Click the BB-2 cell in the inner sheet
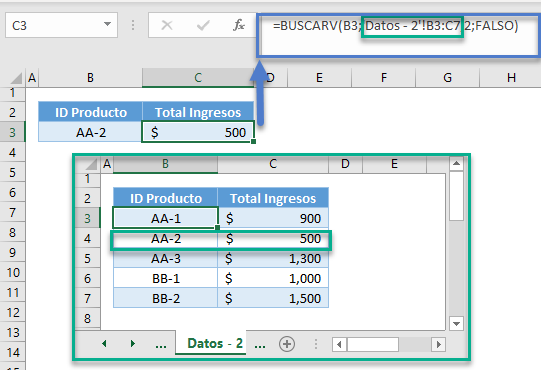Viewport: 541px width, 370px height. click(x=165, y=298)
